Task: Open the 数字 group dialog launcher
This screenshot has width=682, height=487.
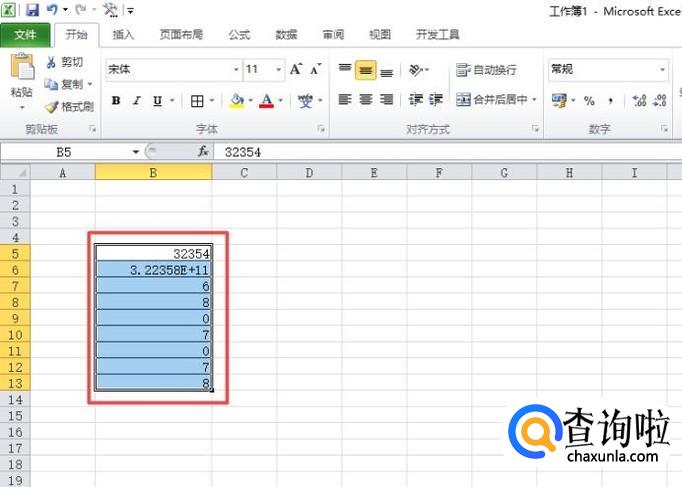Action: click(664, 129)
